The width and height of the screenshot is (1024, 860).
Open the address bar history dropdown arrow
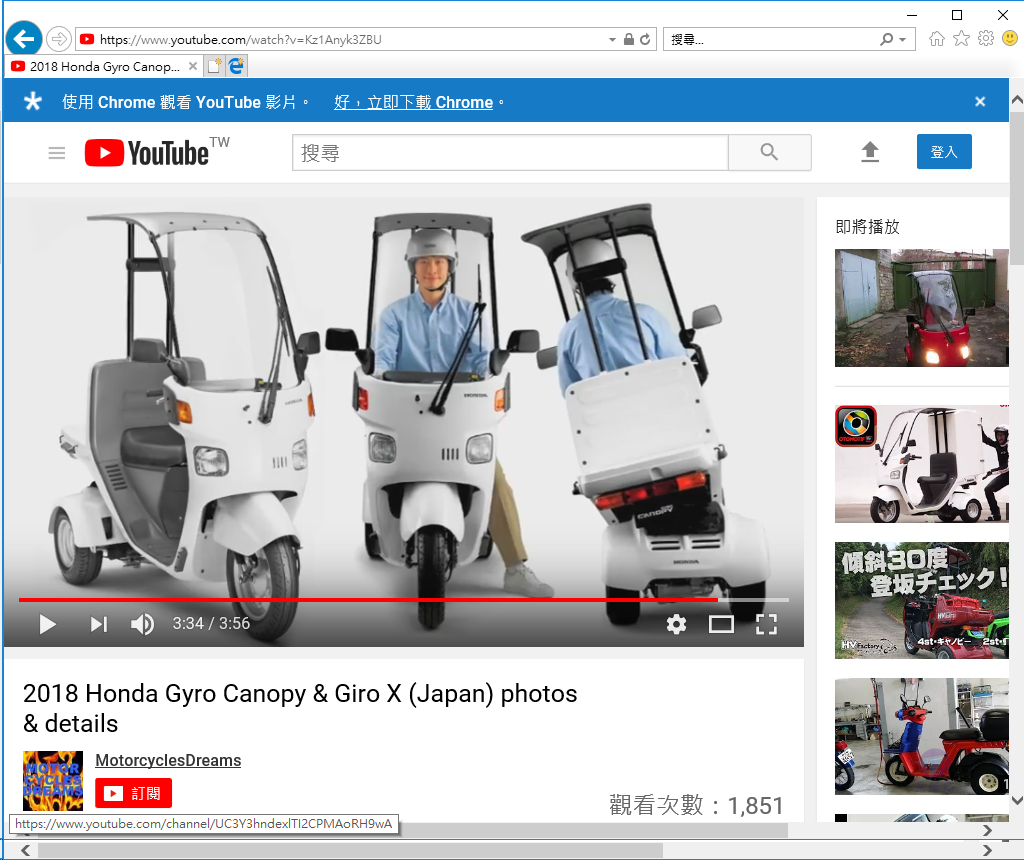[x=612, y=40]
